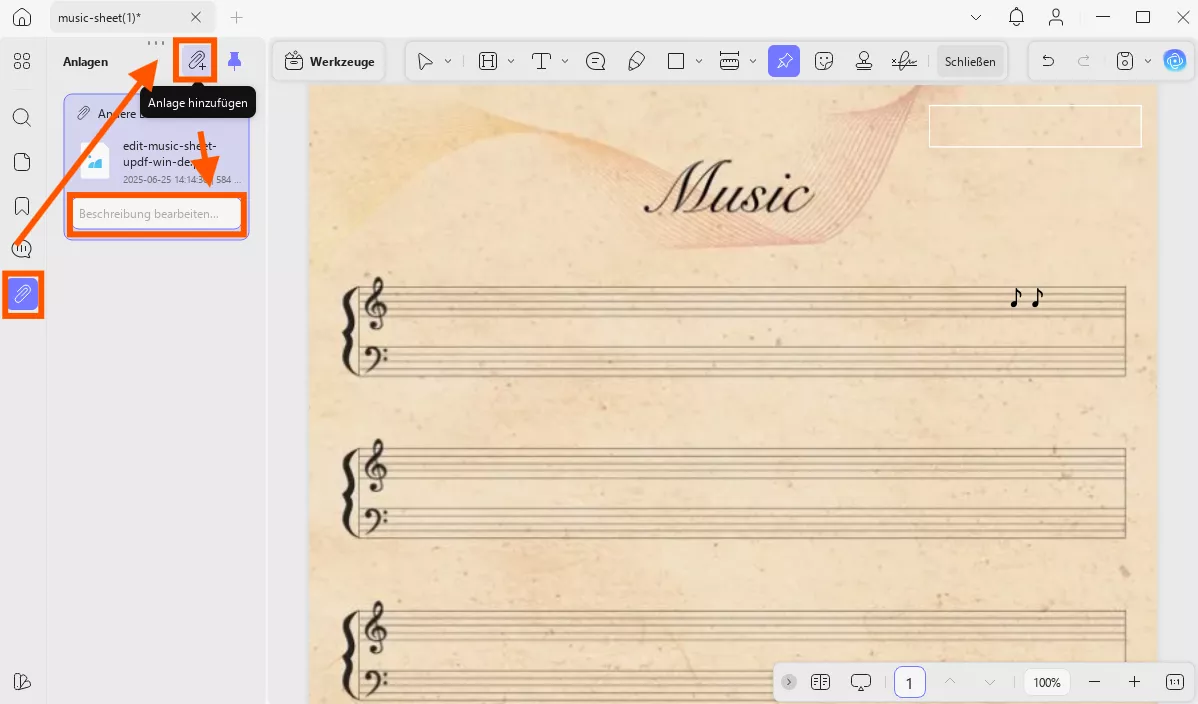This screenshot has width=1198, height=704.
Task: Select the empty white-outlined box on the page
Action: coord(1035,126)
